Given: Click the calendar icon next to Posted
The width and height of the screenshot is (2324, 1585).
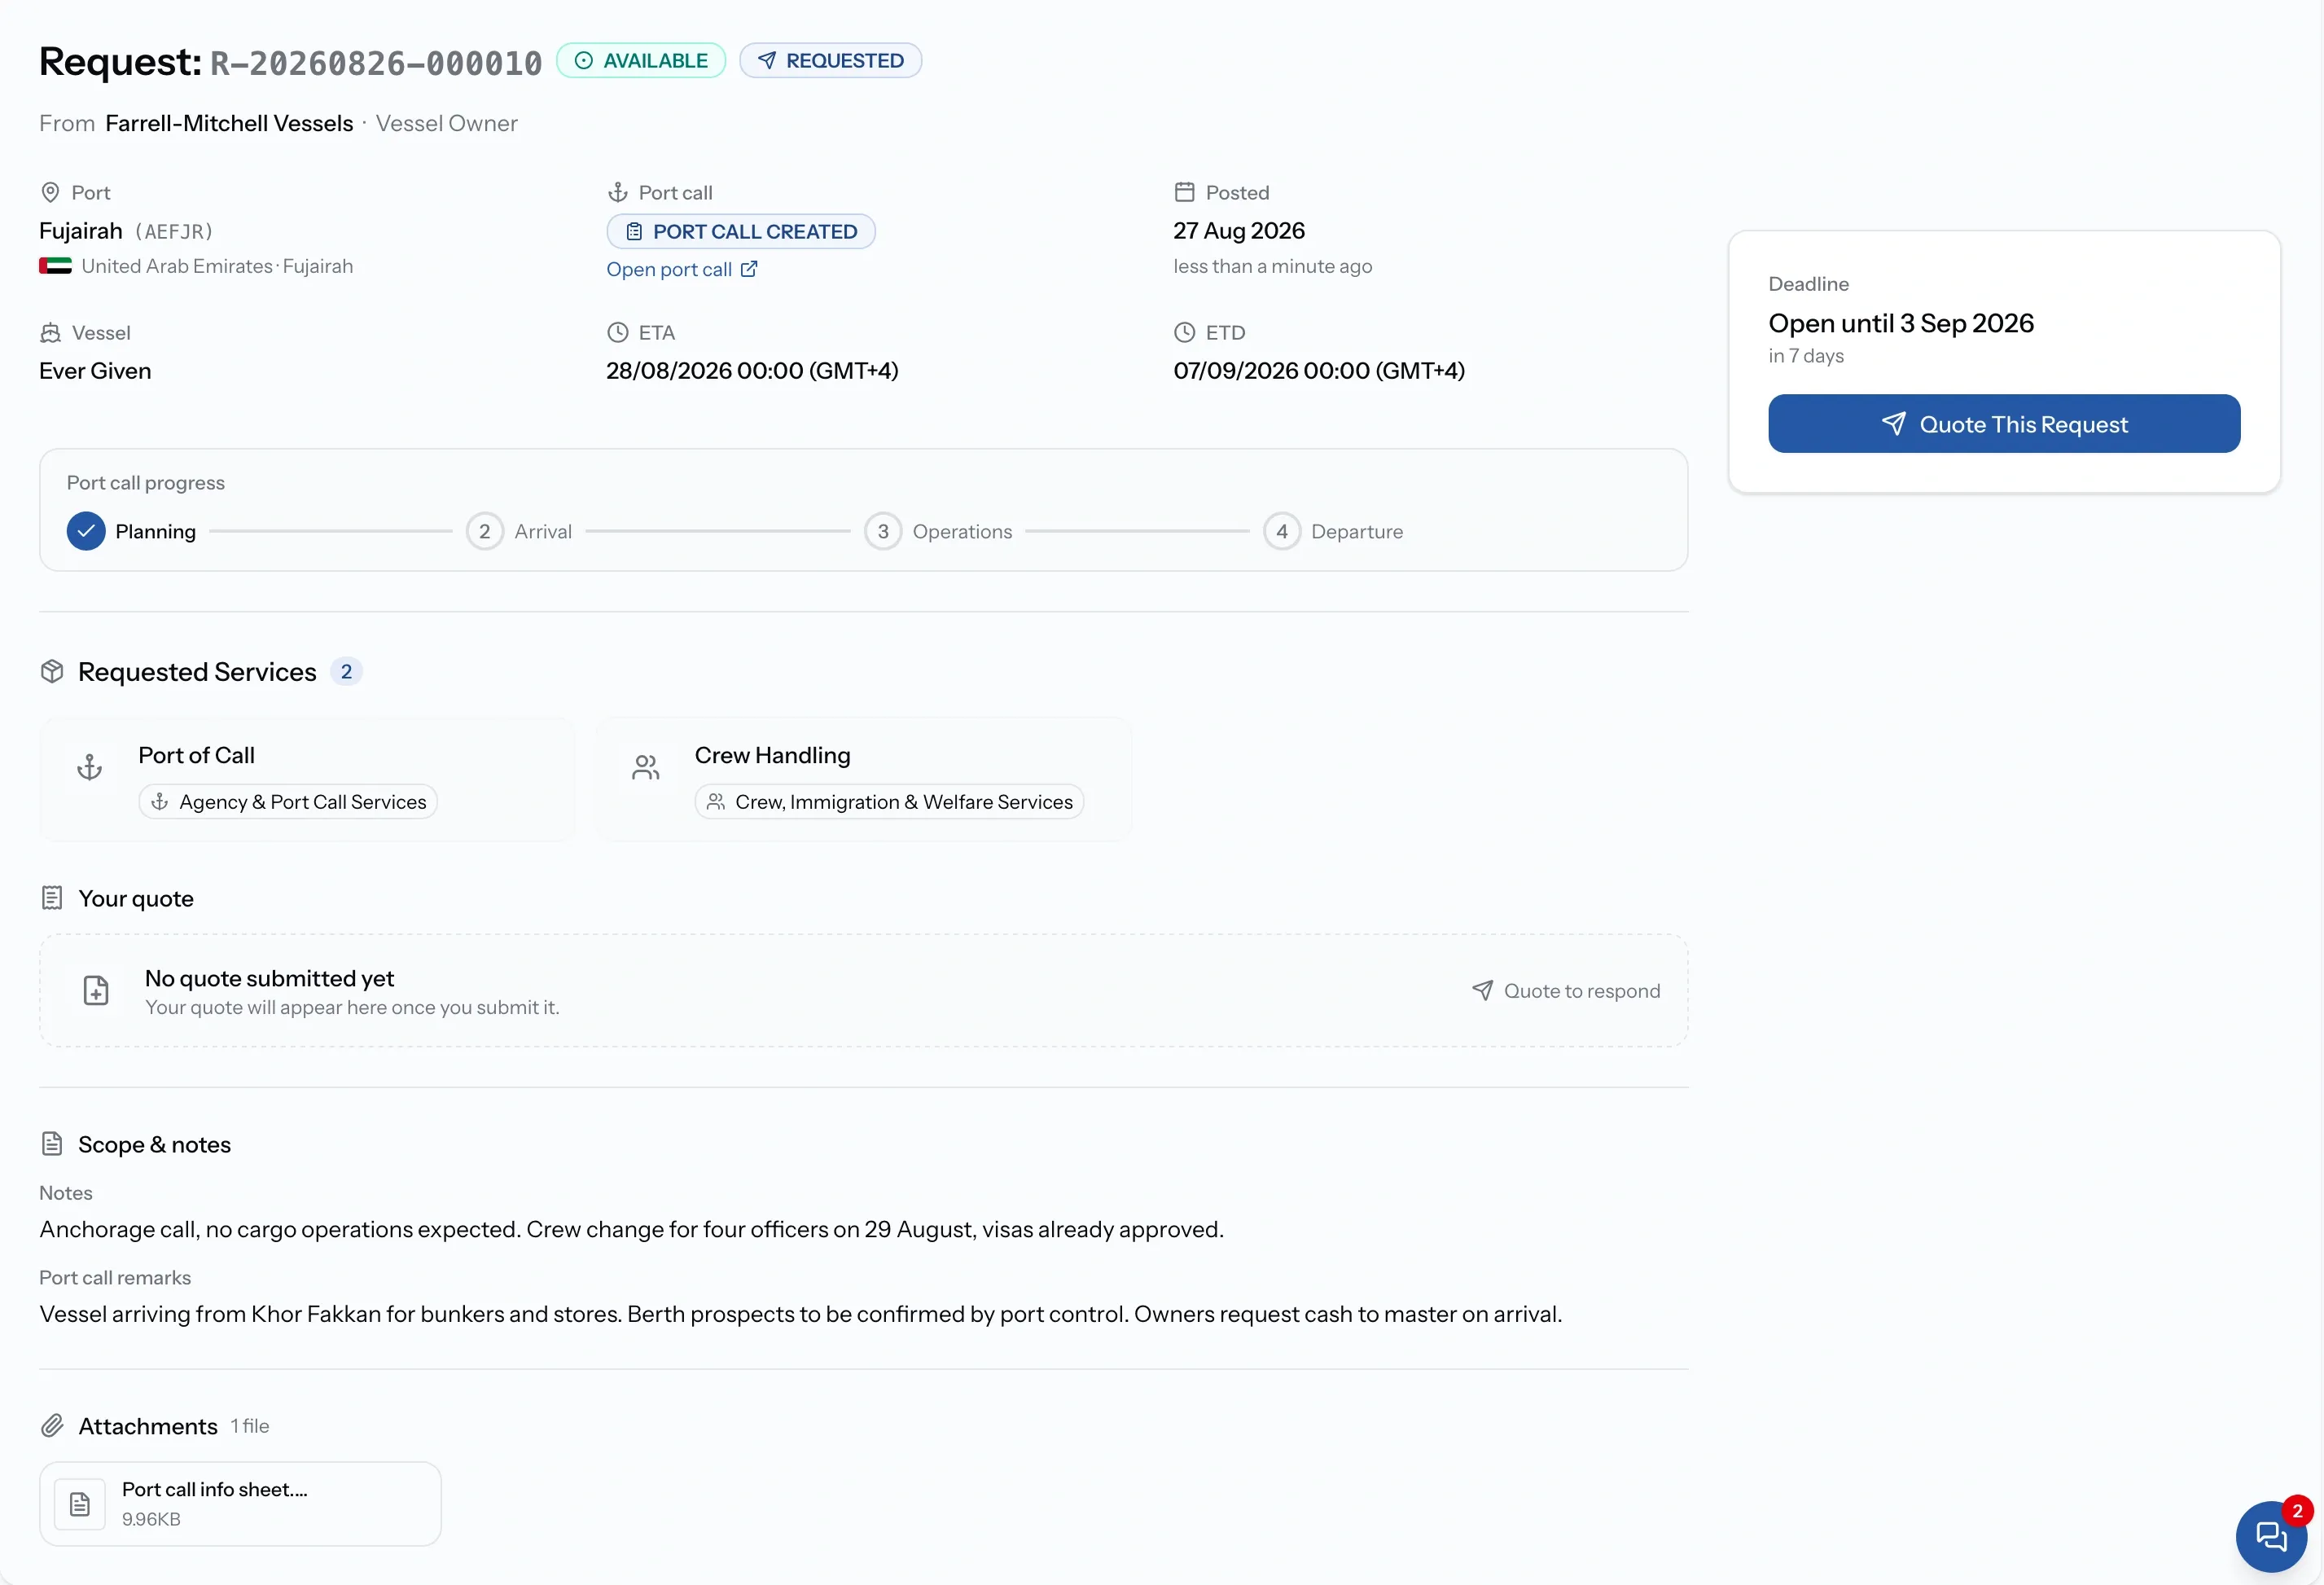Looking at the screenshot, I should click(1184, 192).
